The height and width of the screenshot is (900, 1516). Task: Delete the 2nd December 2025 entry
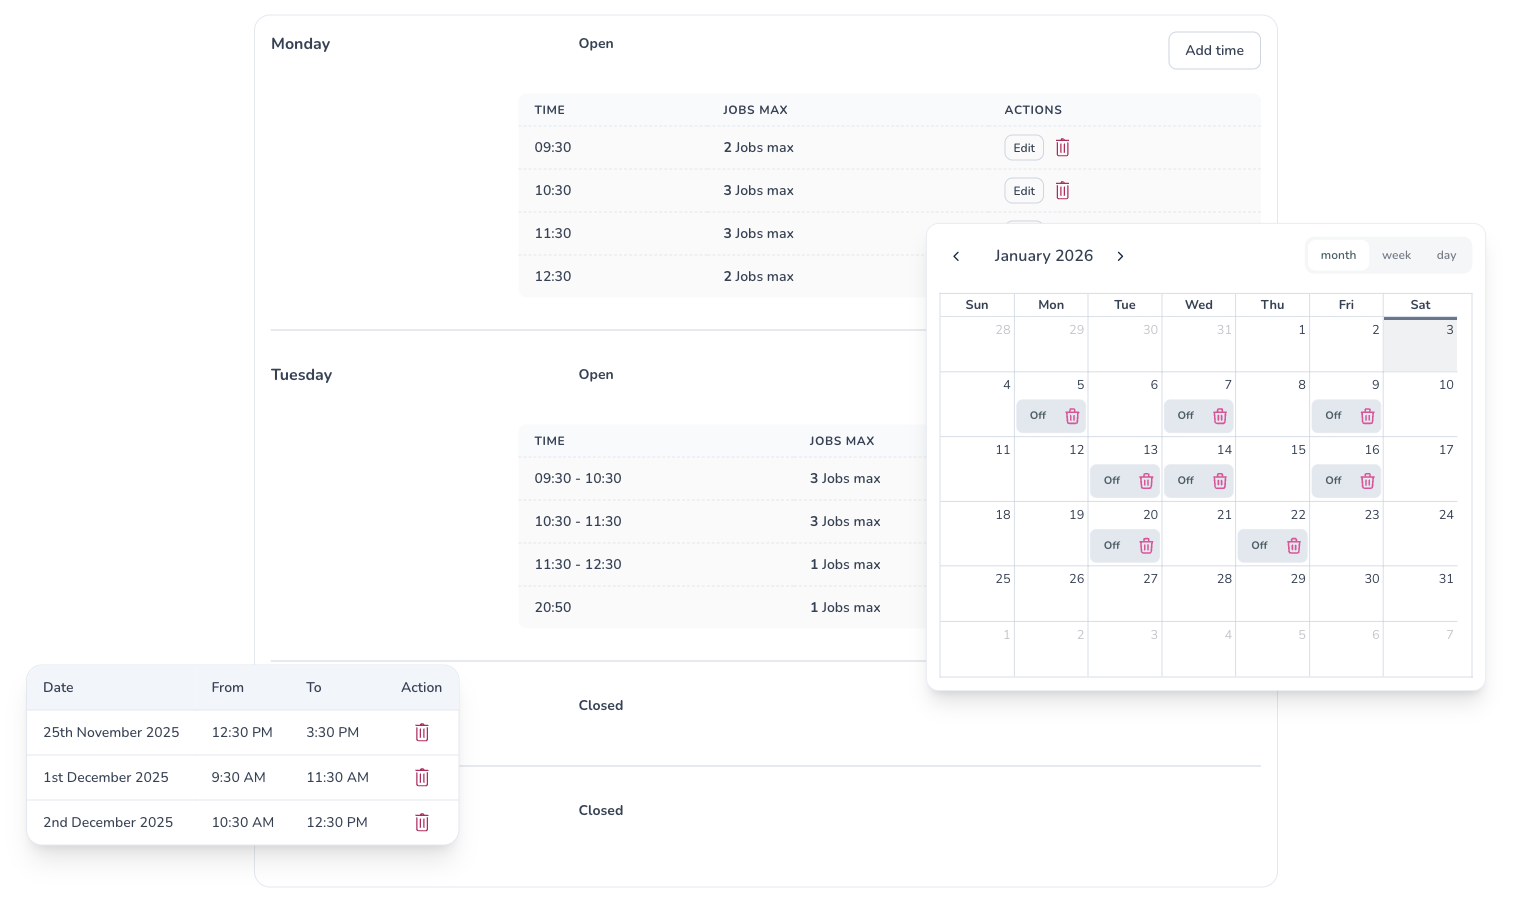pyautogui.click(x=422, y=823)
